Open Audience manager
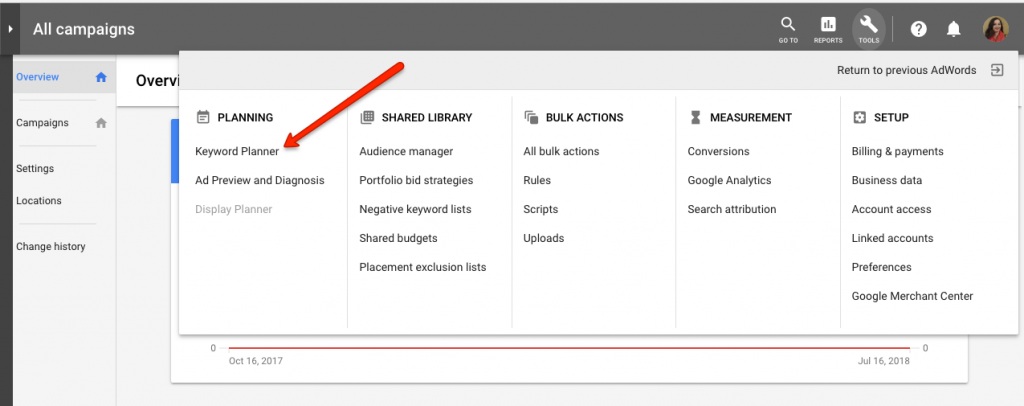 click(406, 151)
